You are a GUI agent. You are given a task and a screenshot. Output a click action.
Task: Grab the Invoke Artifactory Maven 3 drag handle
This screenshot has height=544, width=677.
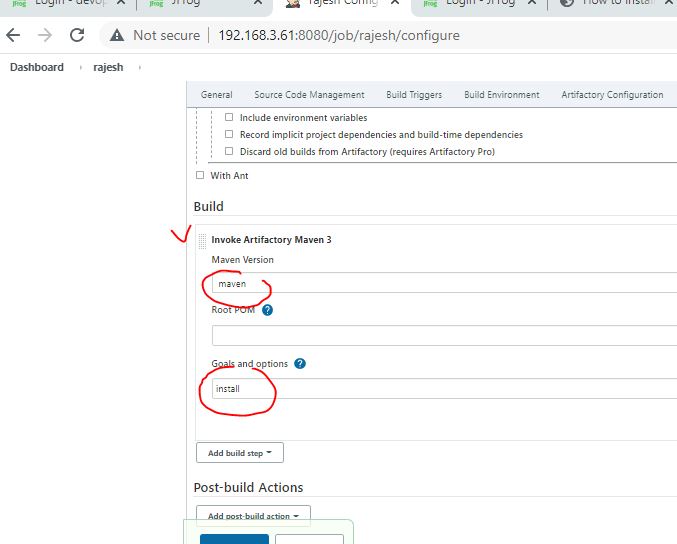click(203, 240)
